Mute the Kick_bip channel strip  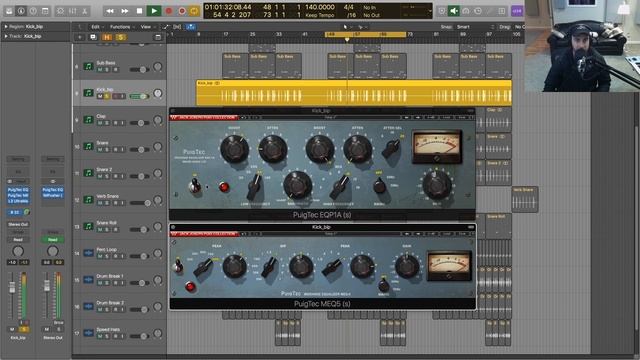pos(12,329)
